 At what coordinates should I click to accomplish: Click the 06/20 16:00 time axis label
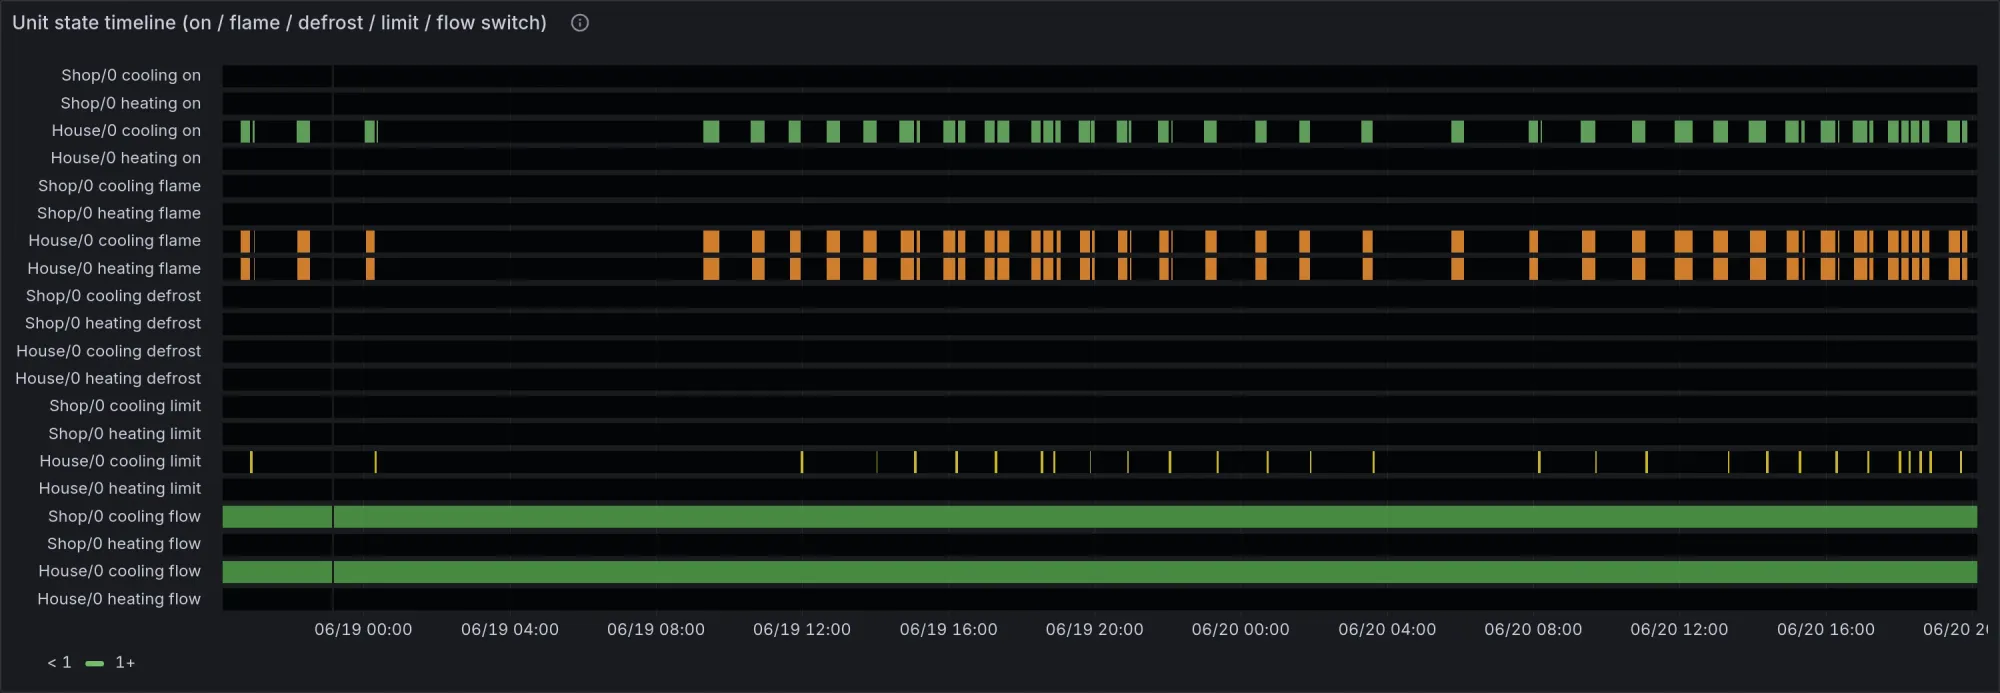point(1826,629)
